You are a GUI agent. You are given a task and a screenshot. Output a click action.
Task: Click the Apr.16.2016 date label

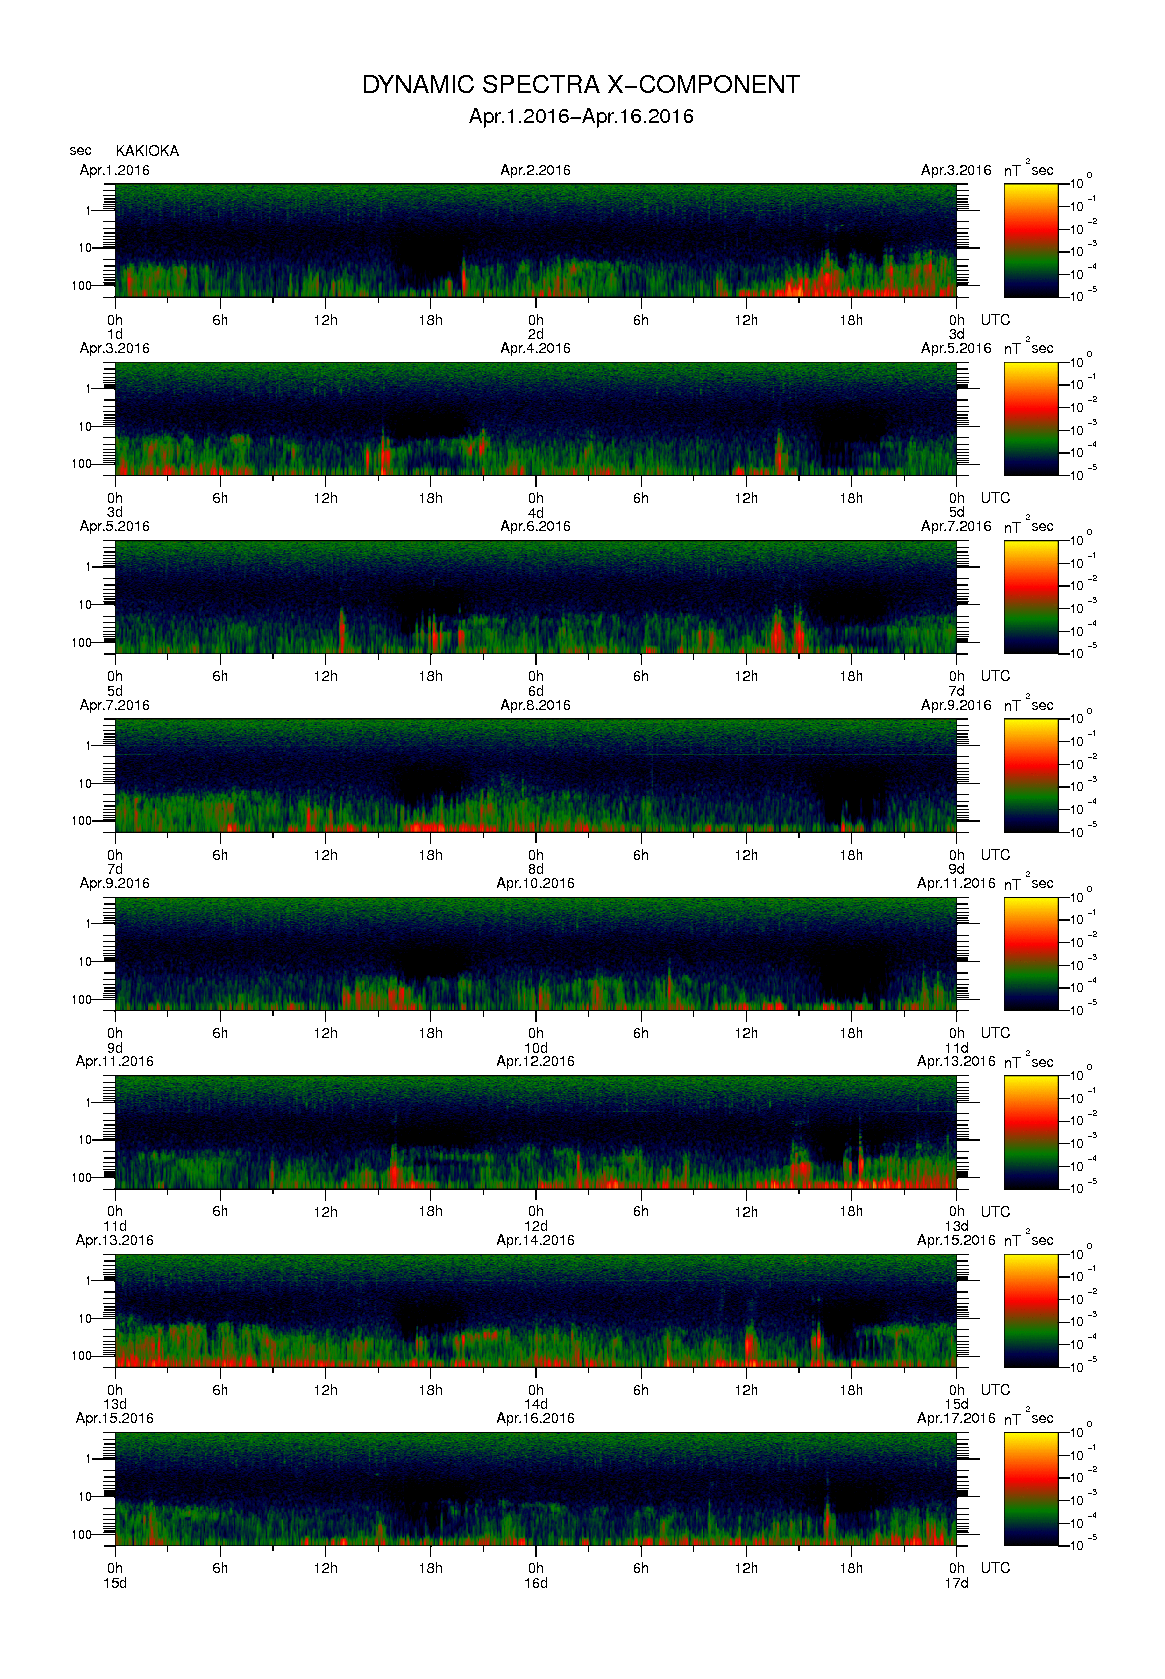pos(536,1418)
